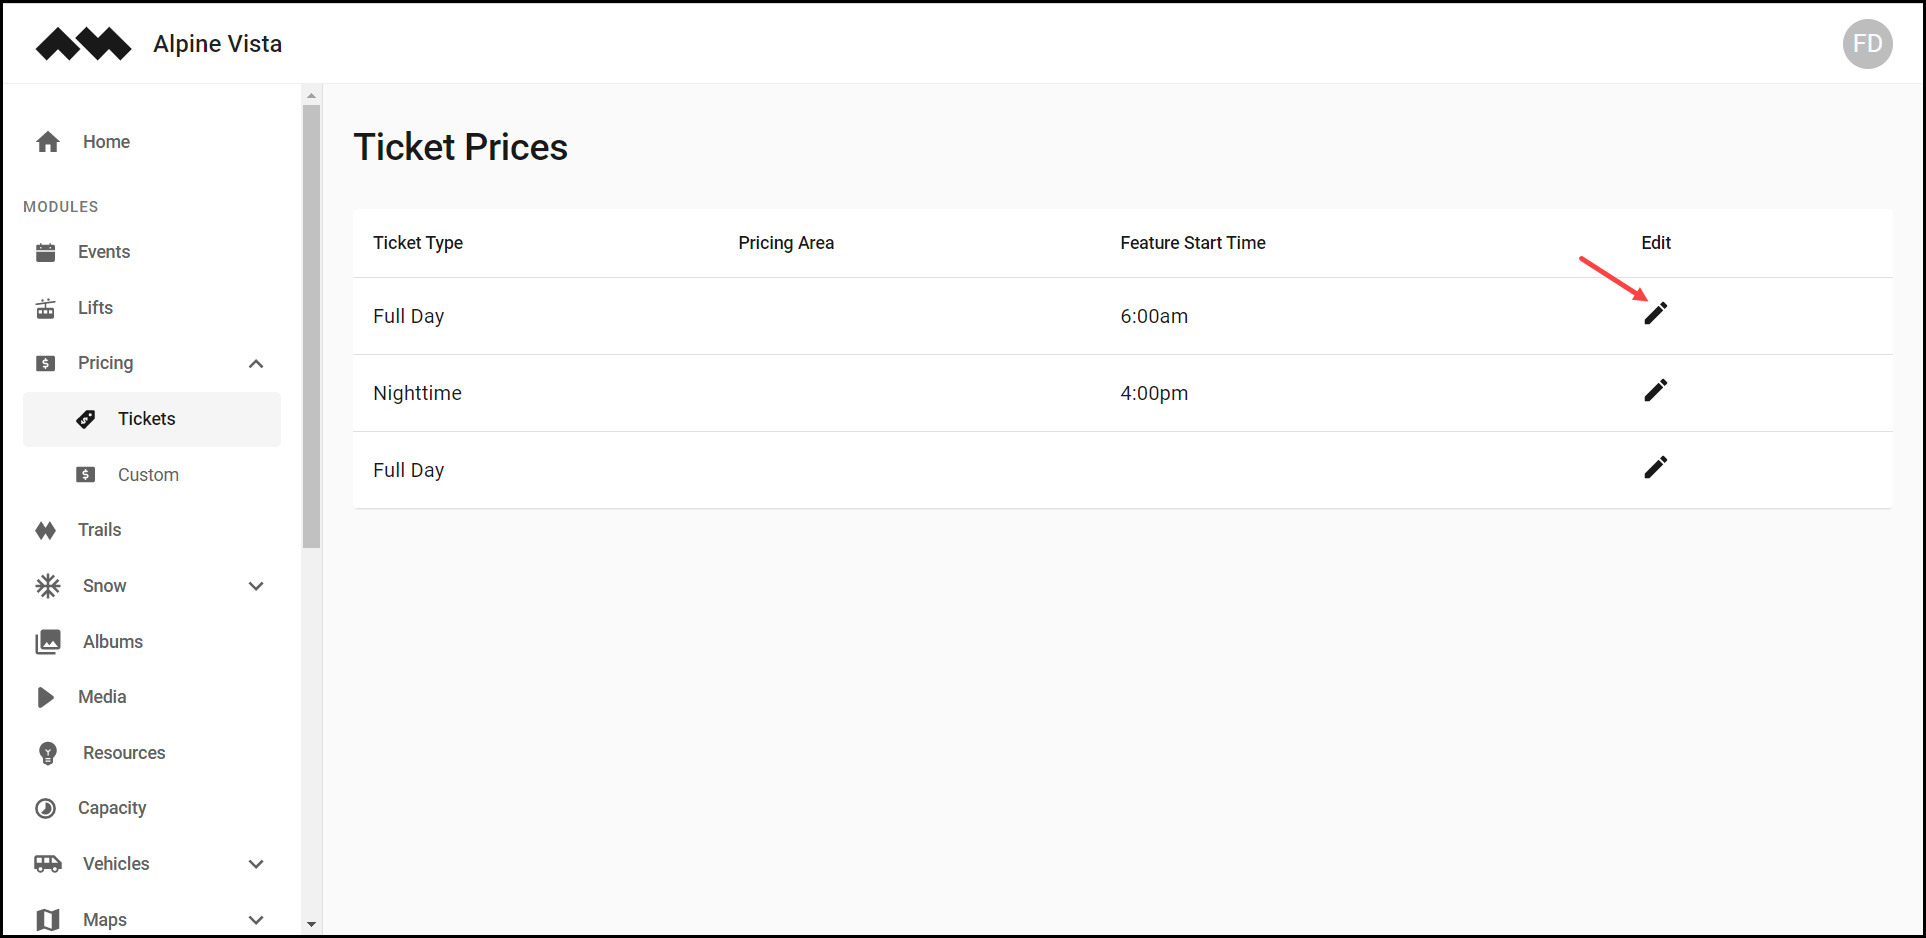Expand the Snow section
This screenshot has width=1926, height=938.
coord(256,586)
